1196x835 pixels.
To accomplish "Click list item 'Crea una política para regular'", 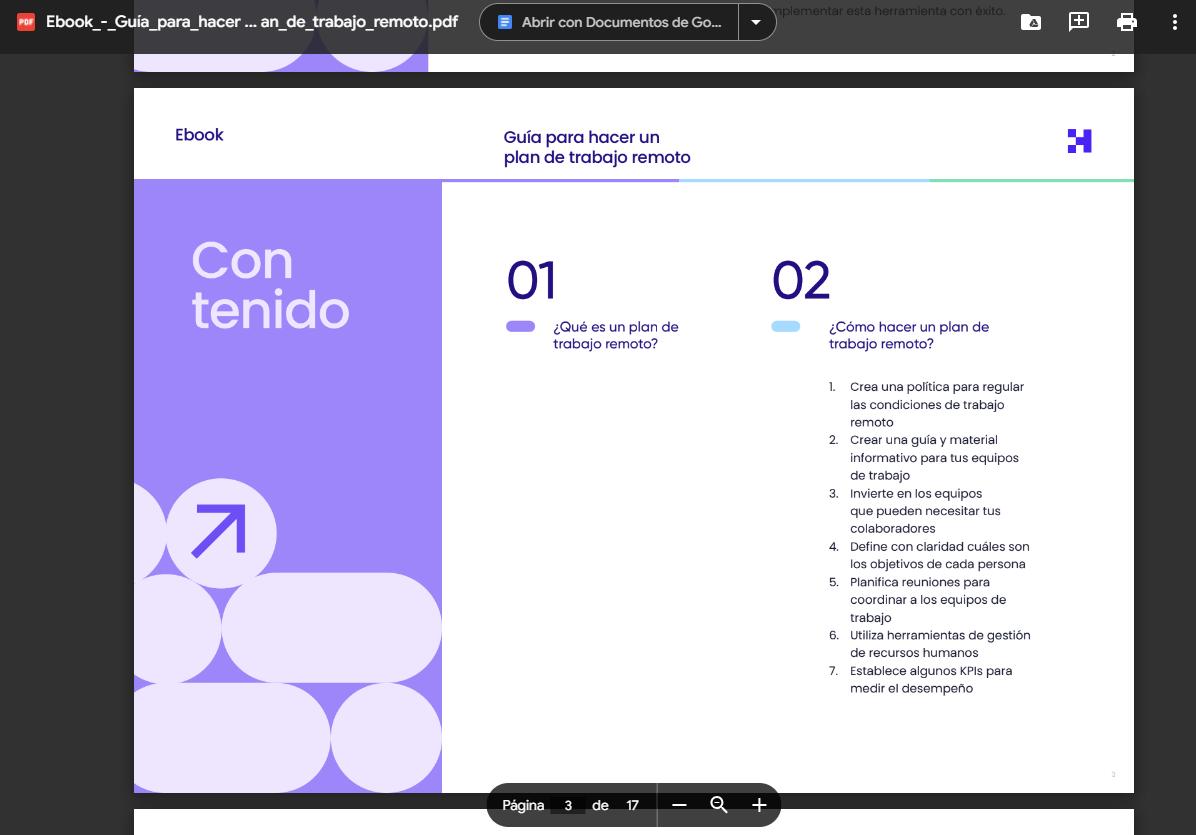I will point(935,386).
